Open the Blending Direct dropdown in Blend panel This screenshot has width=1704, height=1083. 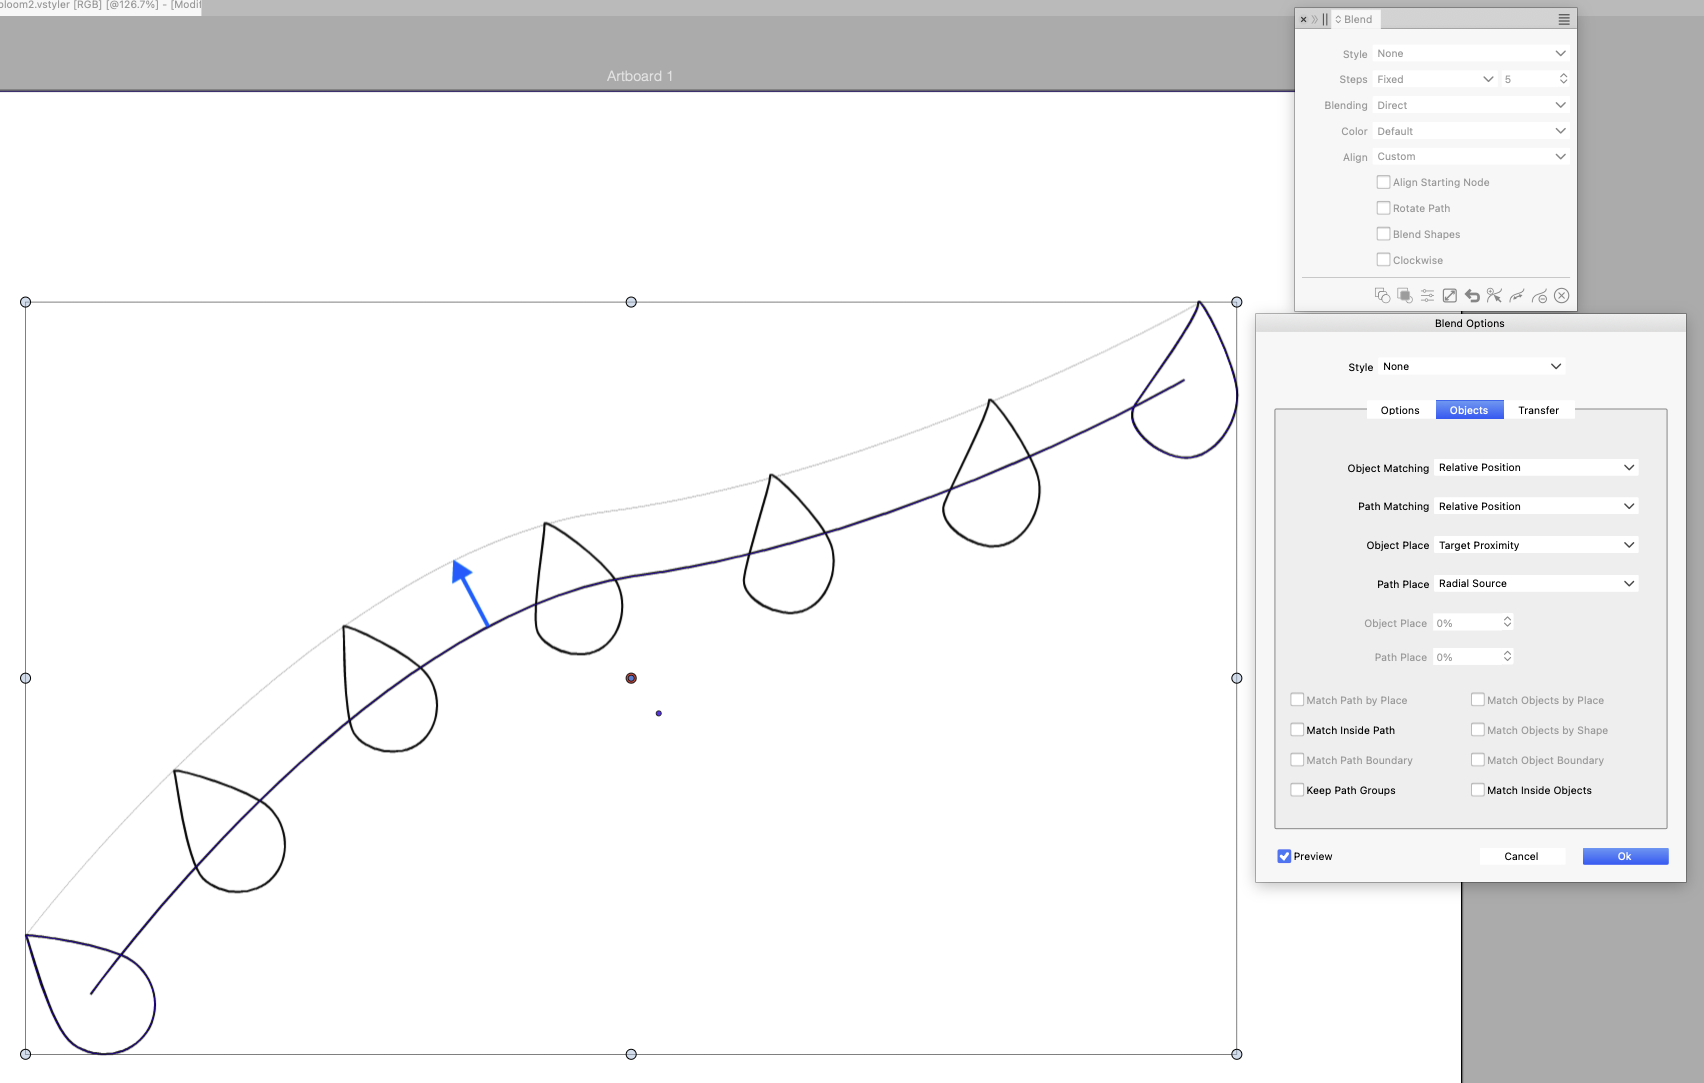[1470, 106]
